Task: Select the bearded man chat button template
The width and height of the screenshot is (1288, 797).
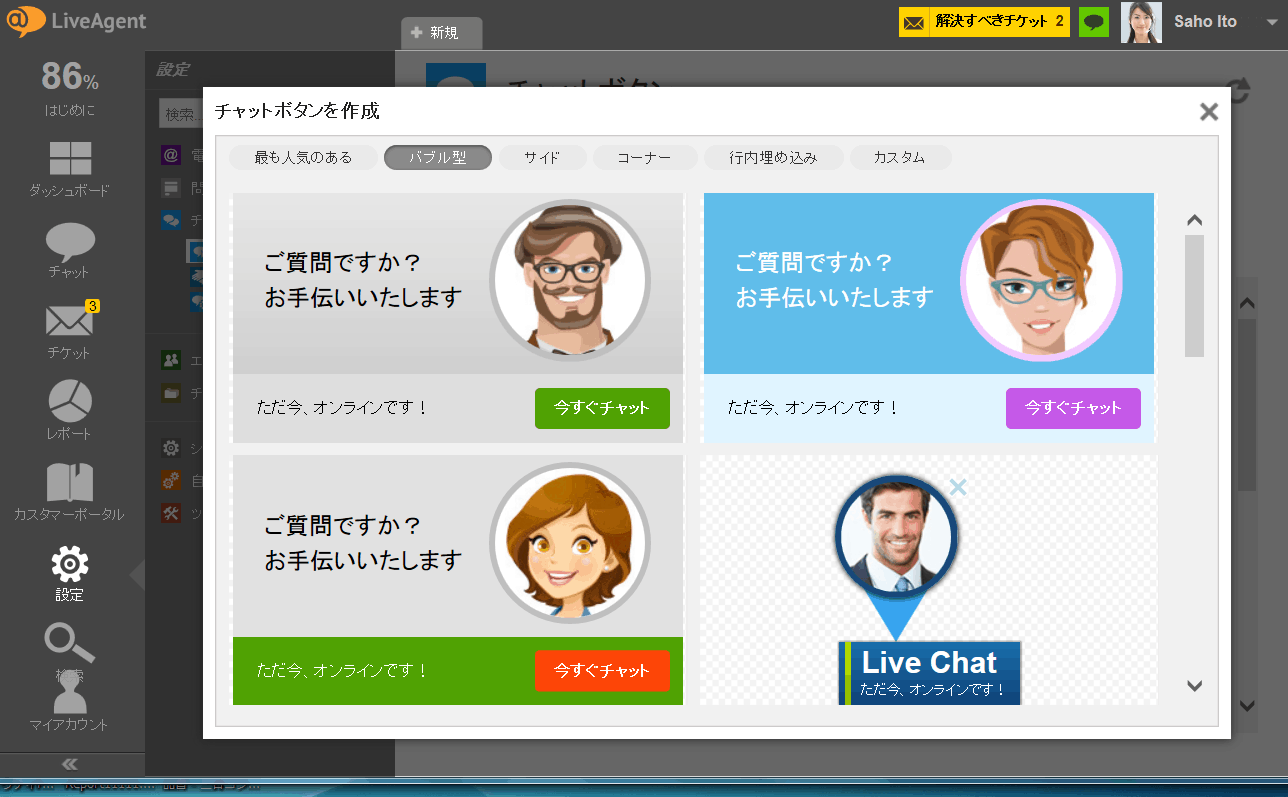Action: pos(457,316)
